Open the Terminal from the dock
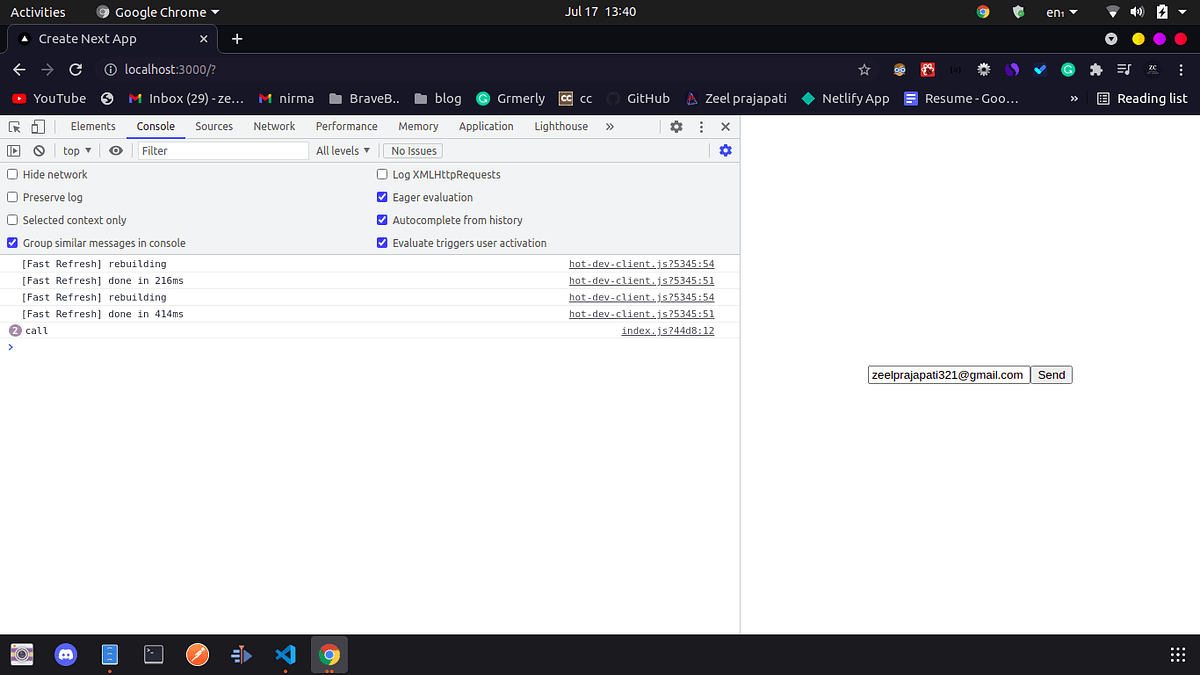 154,655
